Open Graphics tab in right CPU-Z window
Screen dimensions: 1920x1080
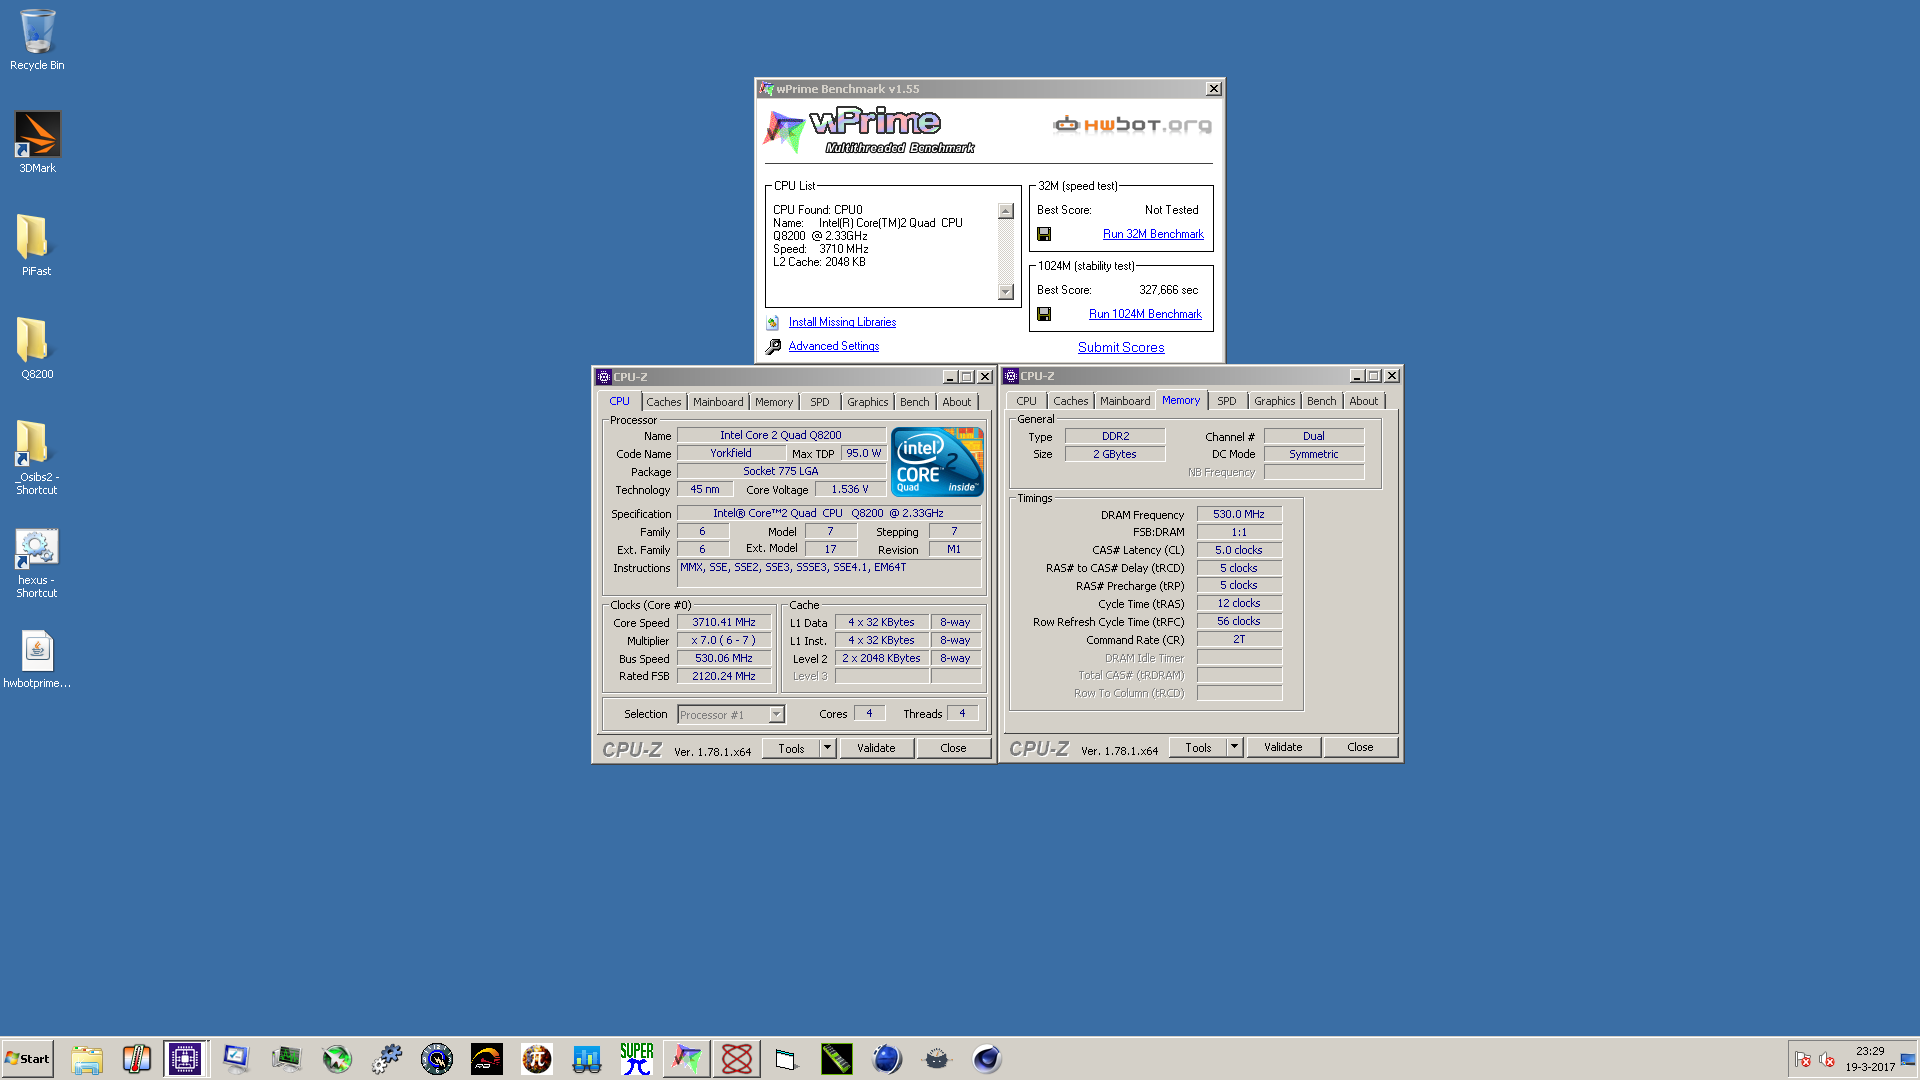pyautogui.click(x=1274, y=401)
